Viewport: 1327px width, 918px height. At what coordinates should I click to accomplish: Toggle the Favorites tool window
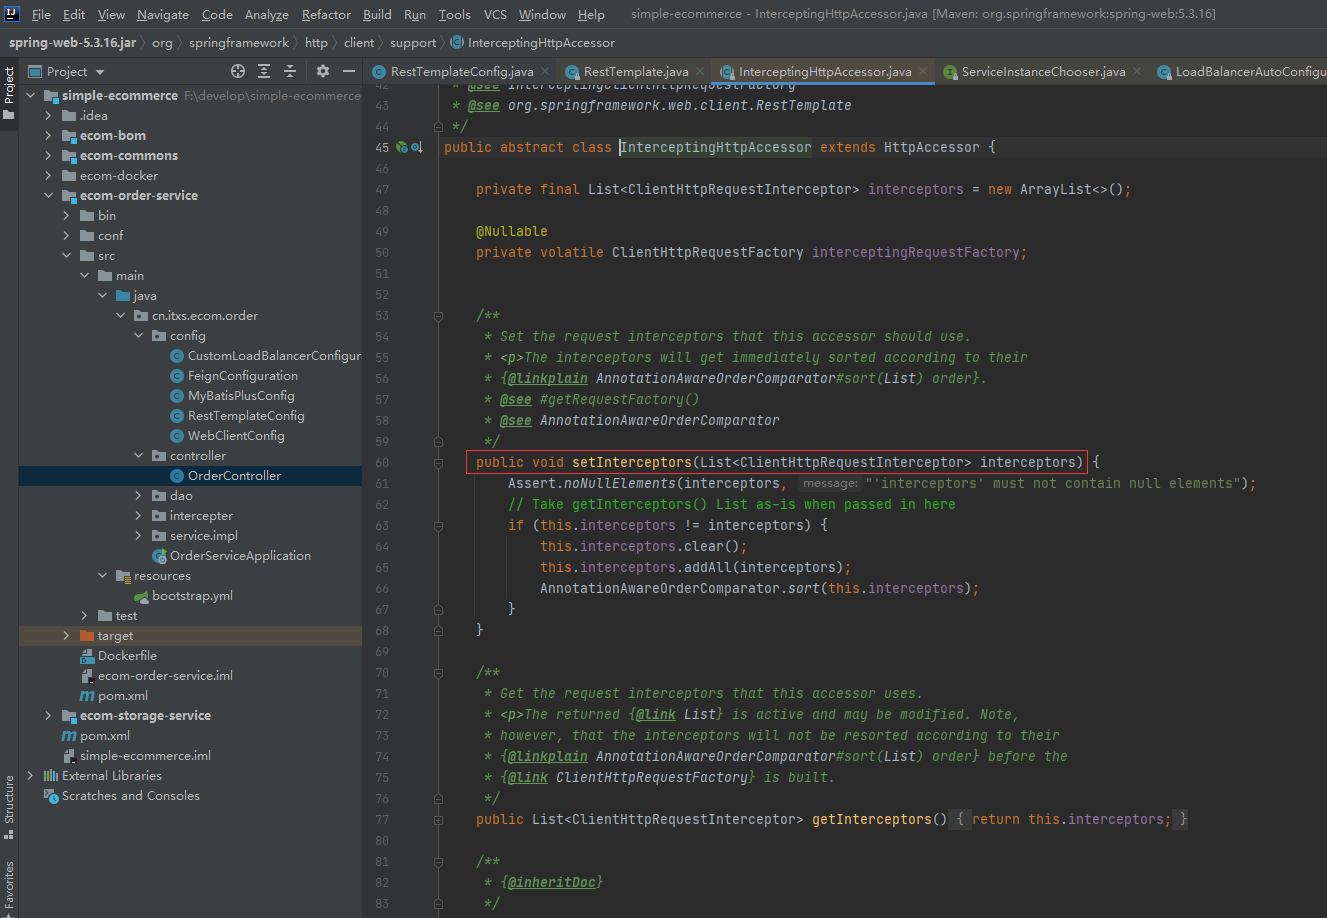pyautogui.click(x=9, y=885)
